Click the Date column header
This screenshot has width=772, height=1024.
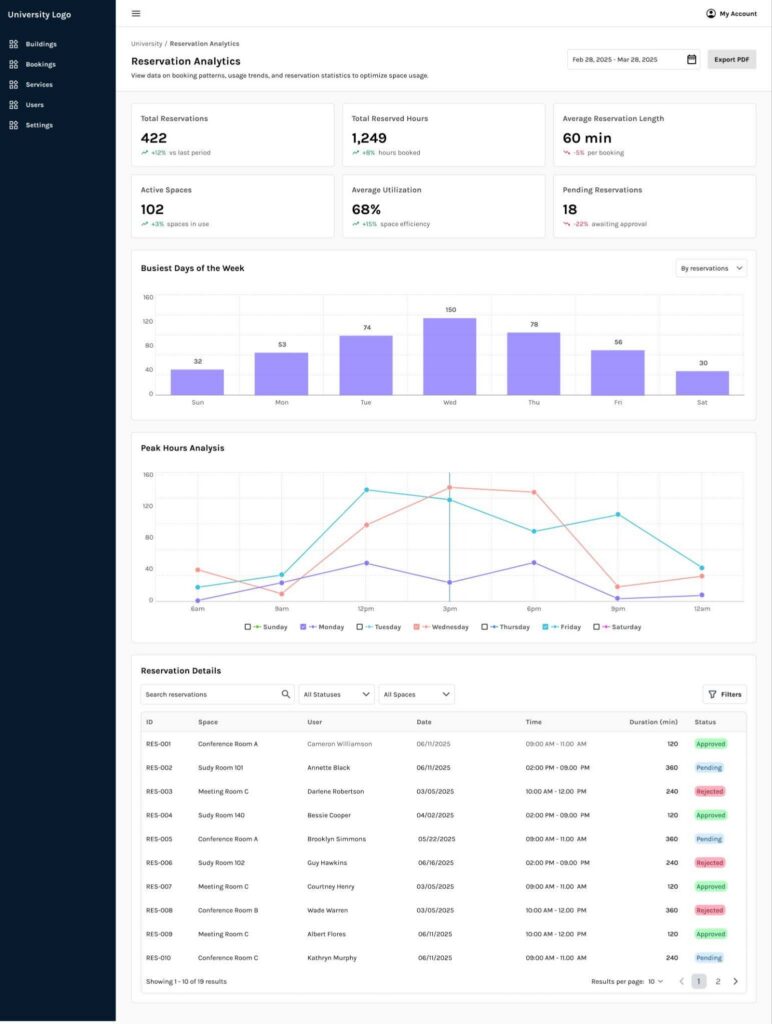pos(424,722)
